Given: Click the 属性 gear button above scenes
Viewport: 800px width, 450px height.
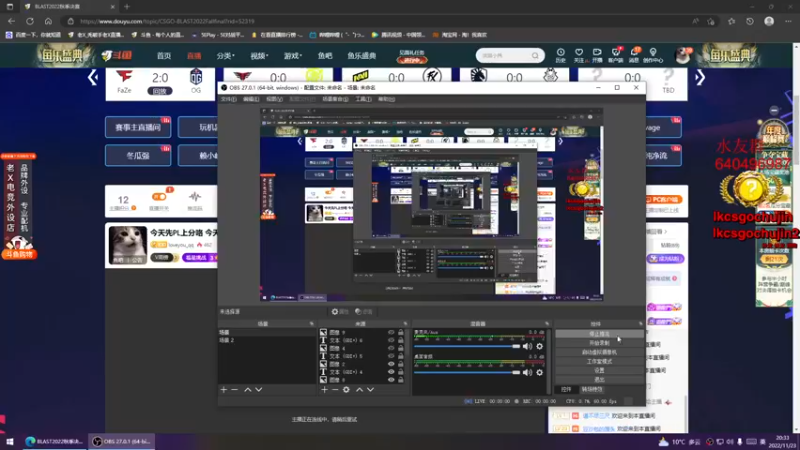Looking at the screenshot, I should (340, 312).
